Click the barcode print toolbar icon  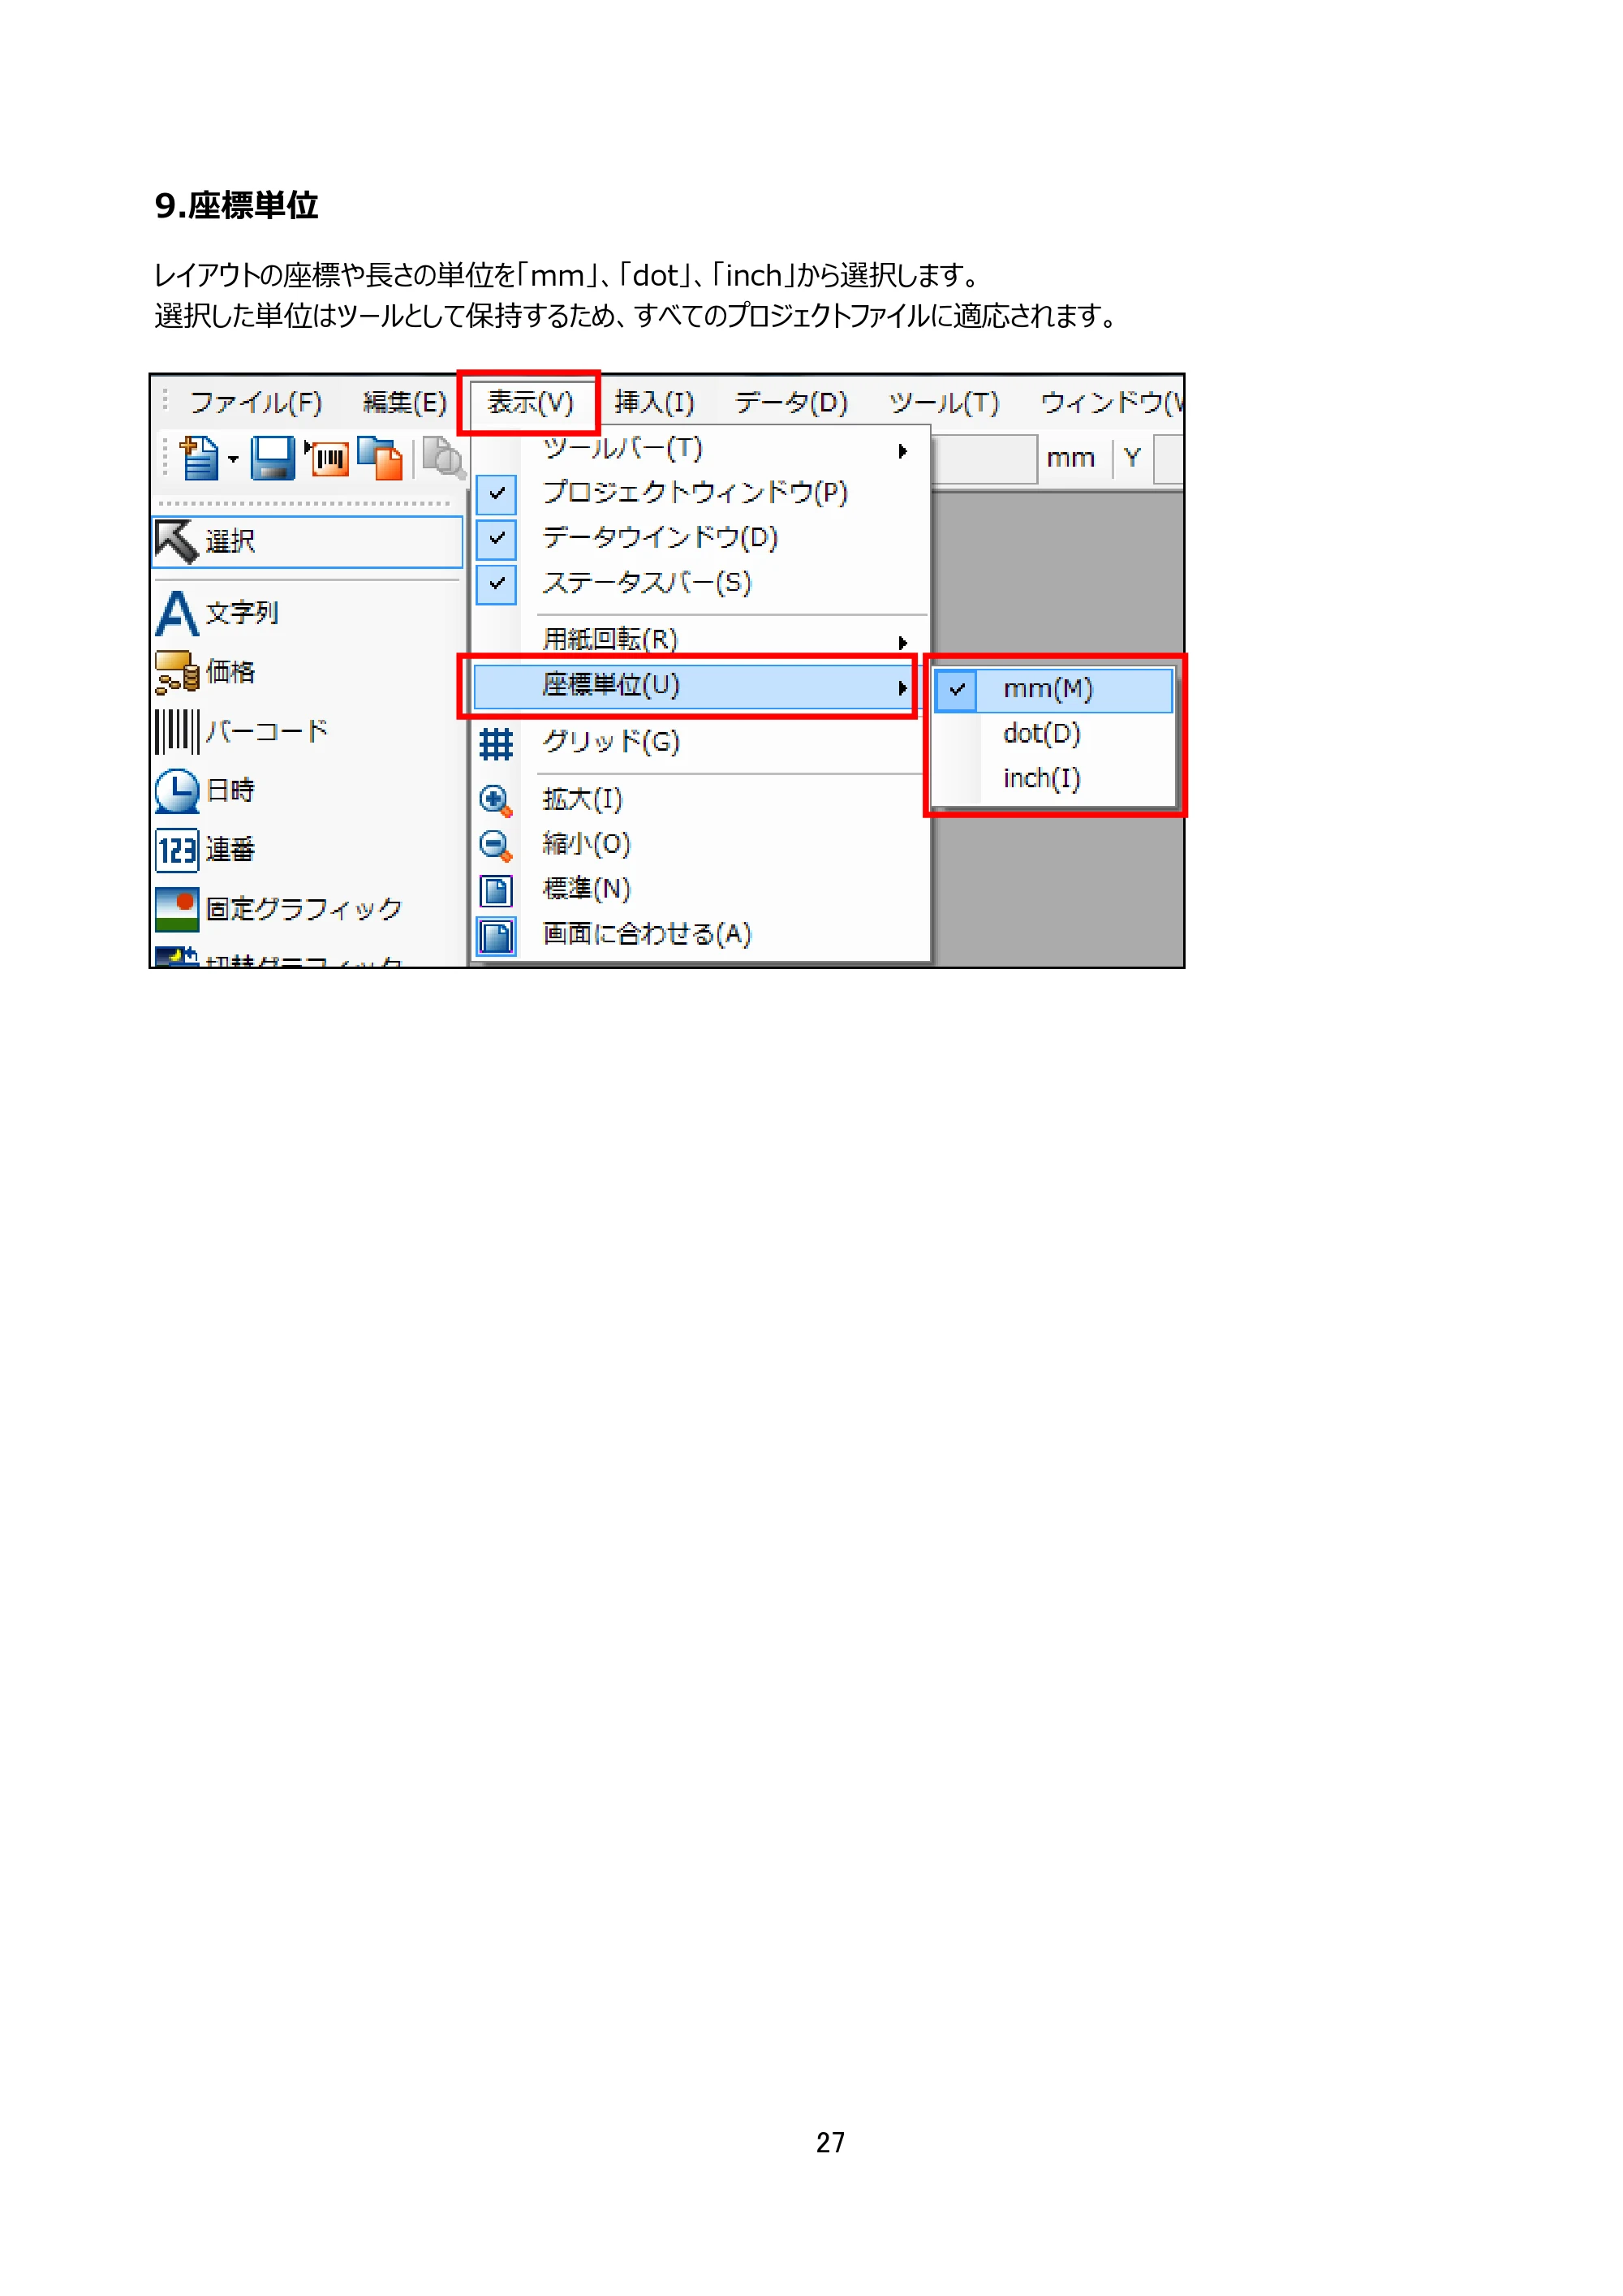pos(327,459)
